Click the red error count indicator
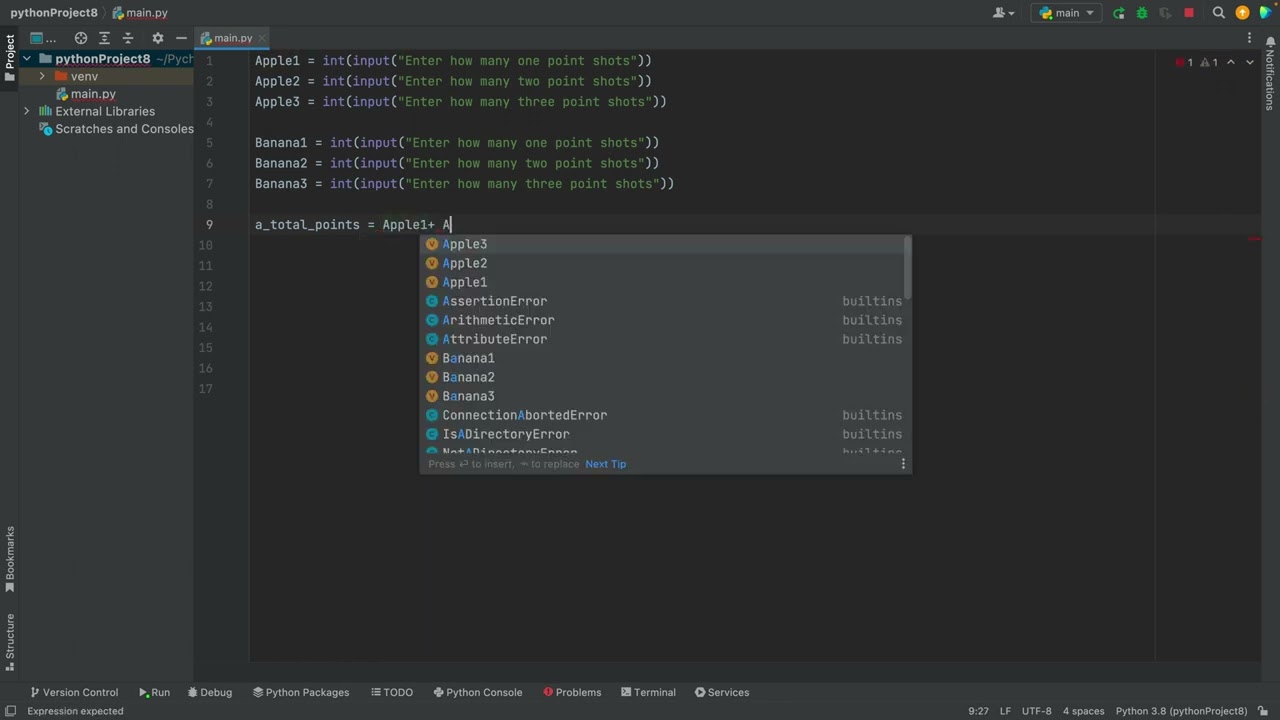 (1184, 62)
